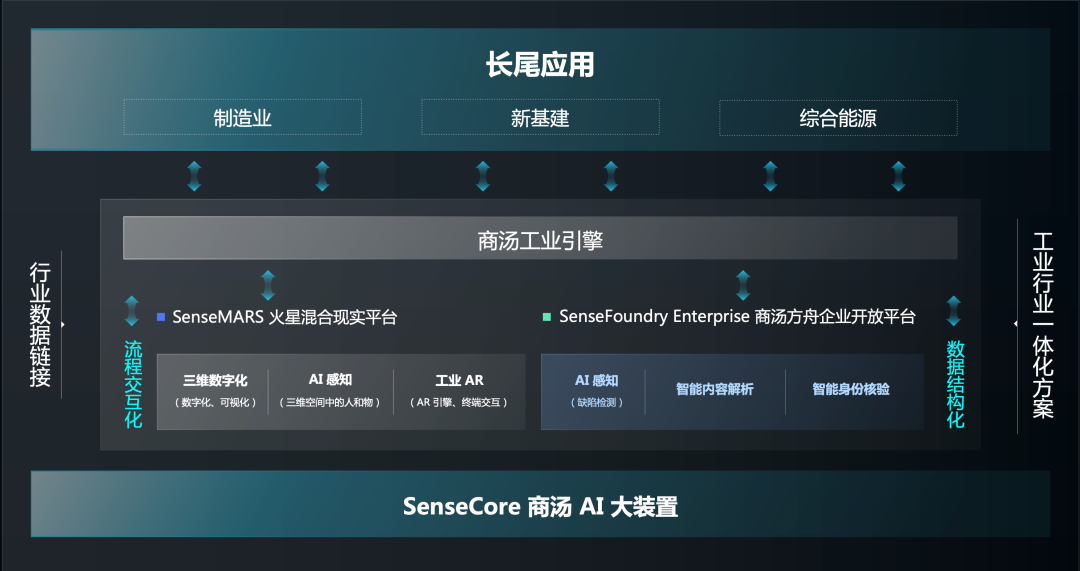Select the 制造业 dotted box
This screenshot has width=1080, height=571.
(242, 117)
